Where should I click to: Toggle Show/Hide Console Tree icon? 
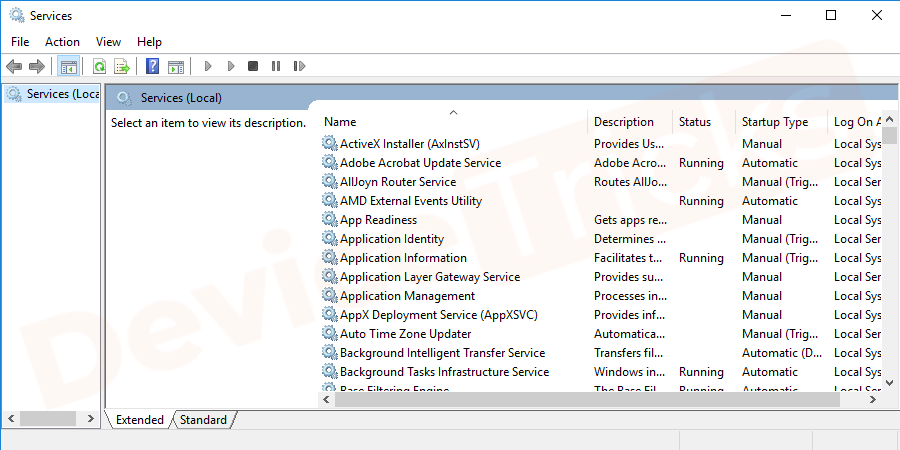[x=69, y=67]
